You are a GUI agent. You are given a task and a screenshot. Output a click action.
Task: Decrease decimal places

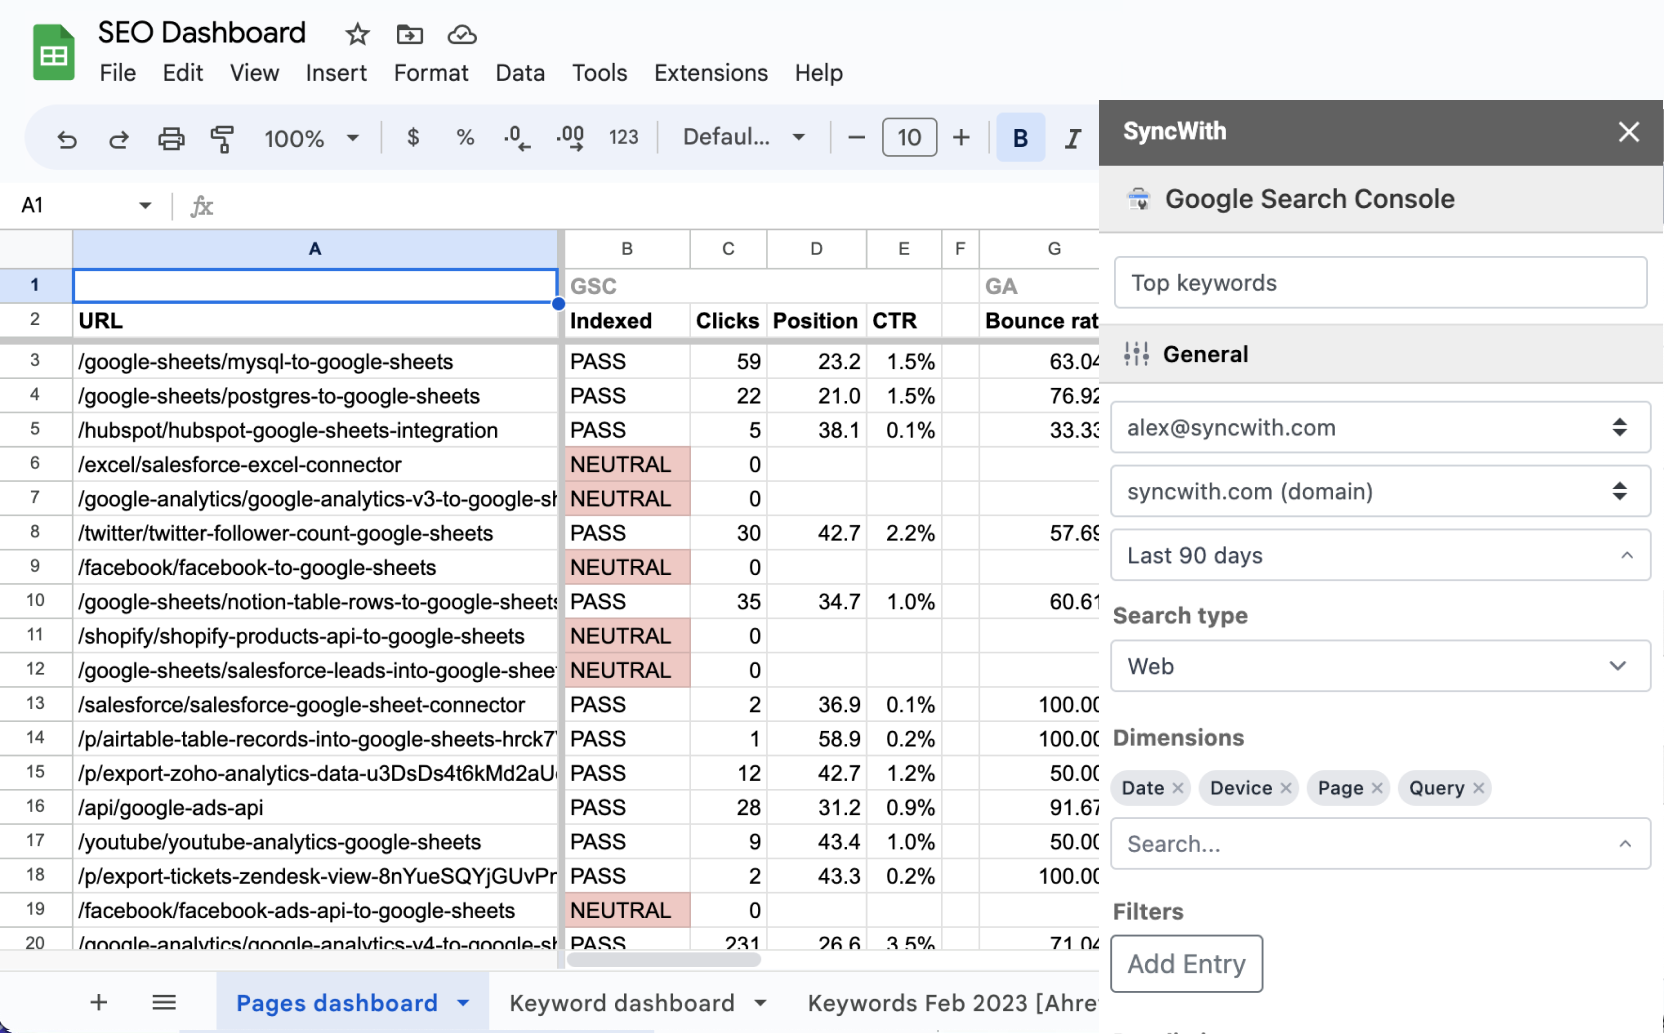click(516, 138)
